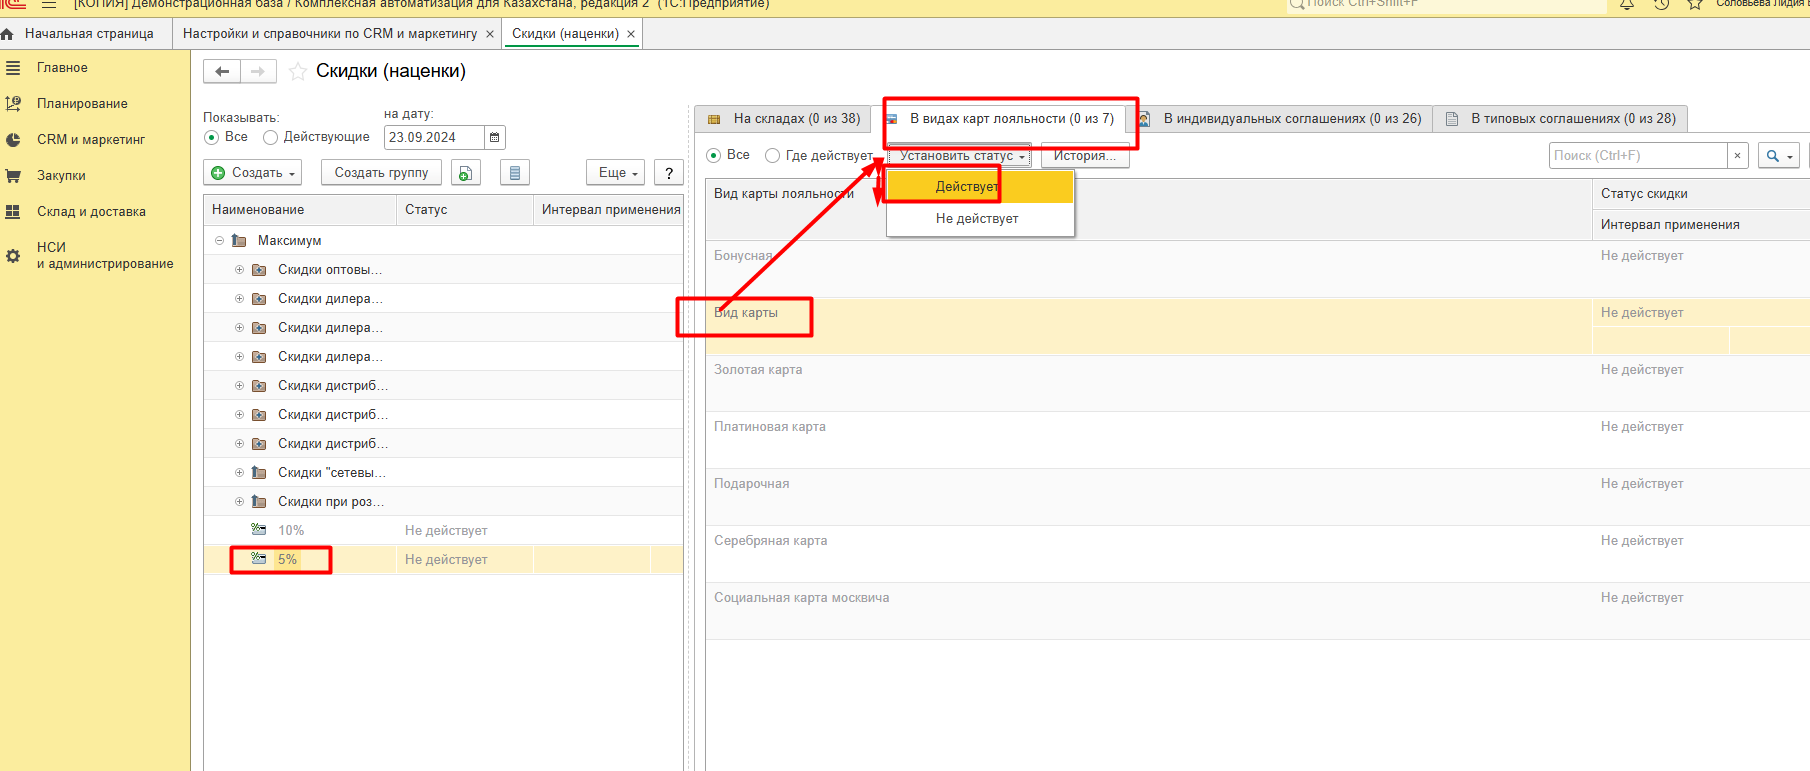Click the create-by-copying document icon
This screenshot has height=771, width=1810.
pyautogui.click(x=465, y=173)
